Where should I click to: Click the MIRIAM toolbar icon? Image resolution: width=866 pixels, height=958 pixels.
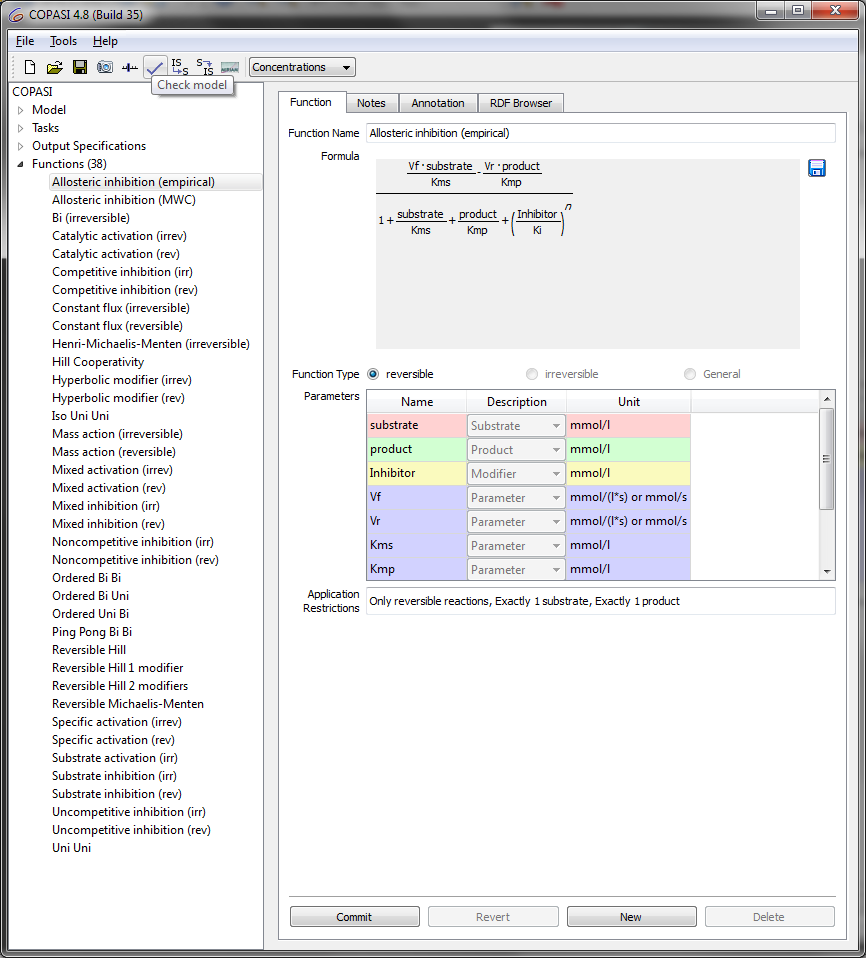click(x=230, y=67)
